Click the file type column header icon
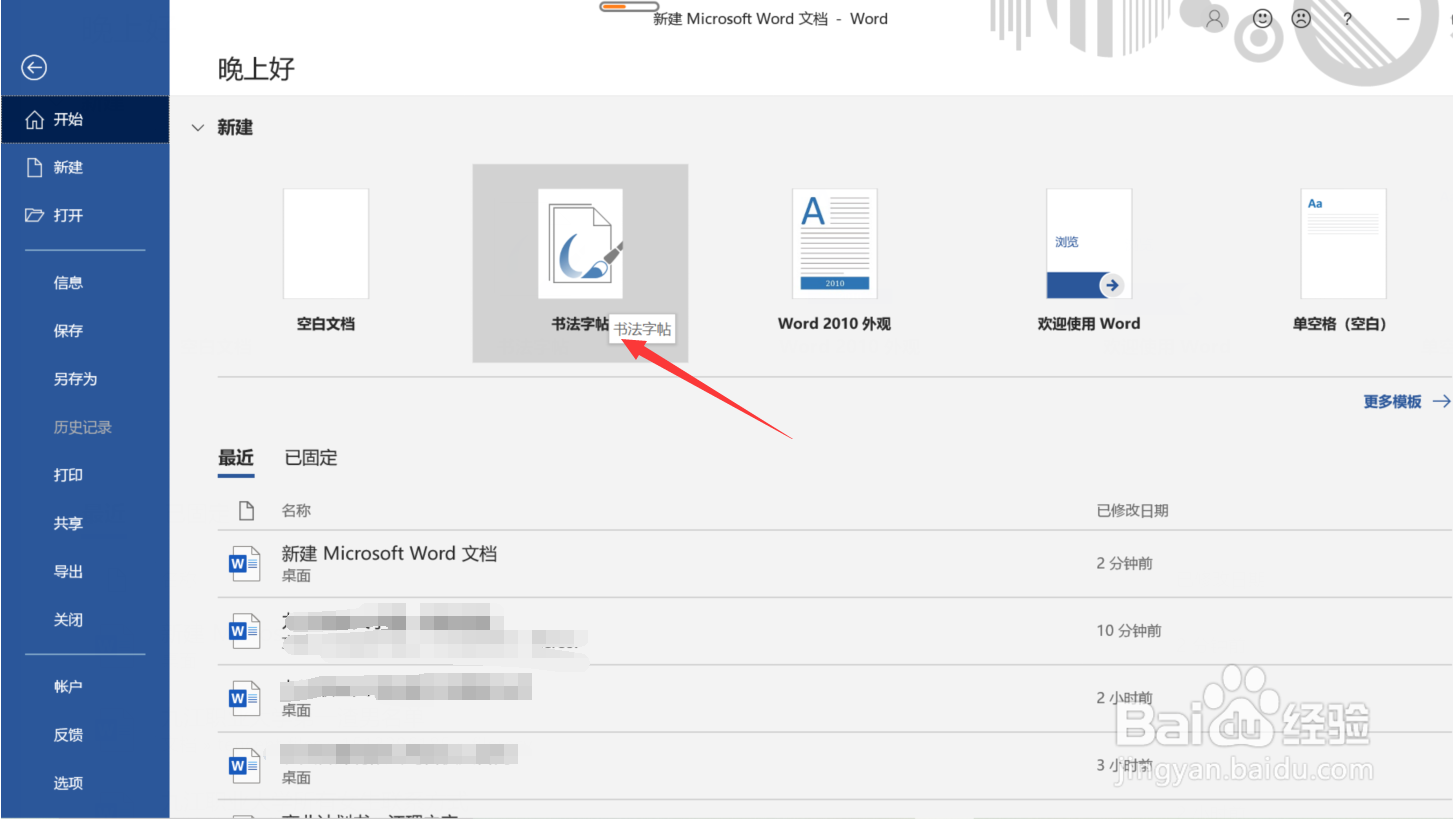The height and width of the screenshot is (819, 1453). pos(246,511)
